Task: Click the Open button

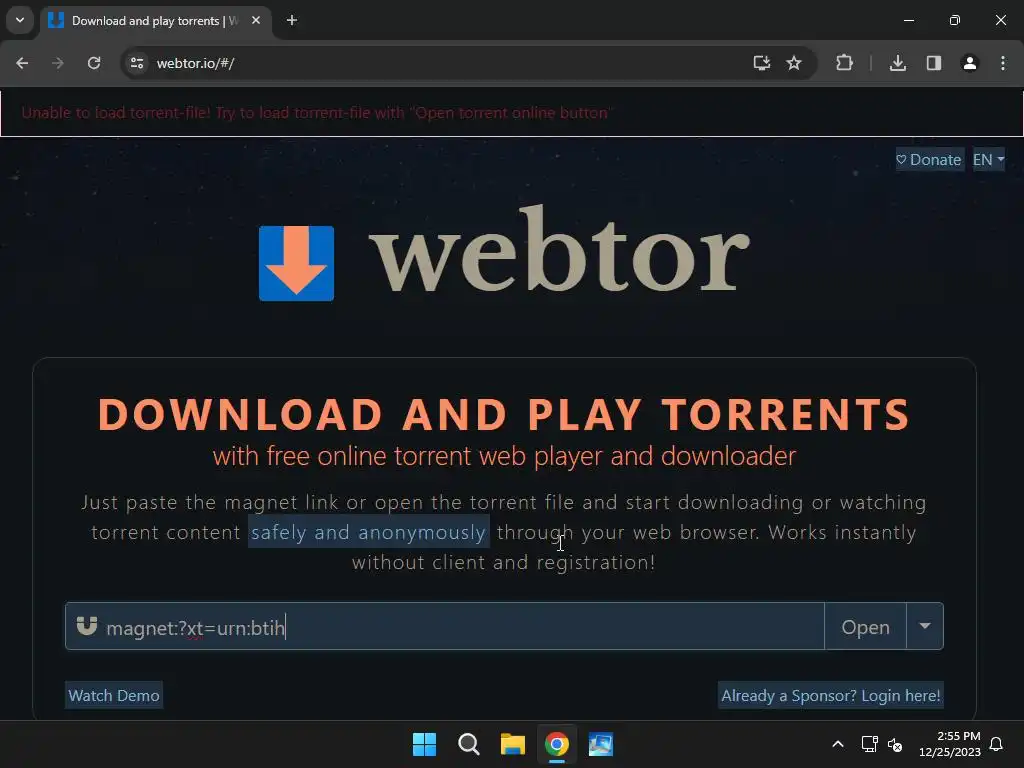Action: click(x=865, y=626)
